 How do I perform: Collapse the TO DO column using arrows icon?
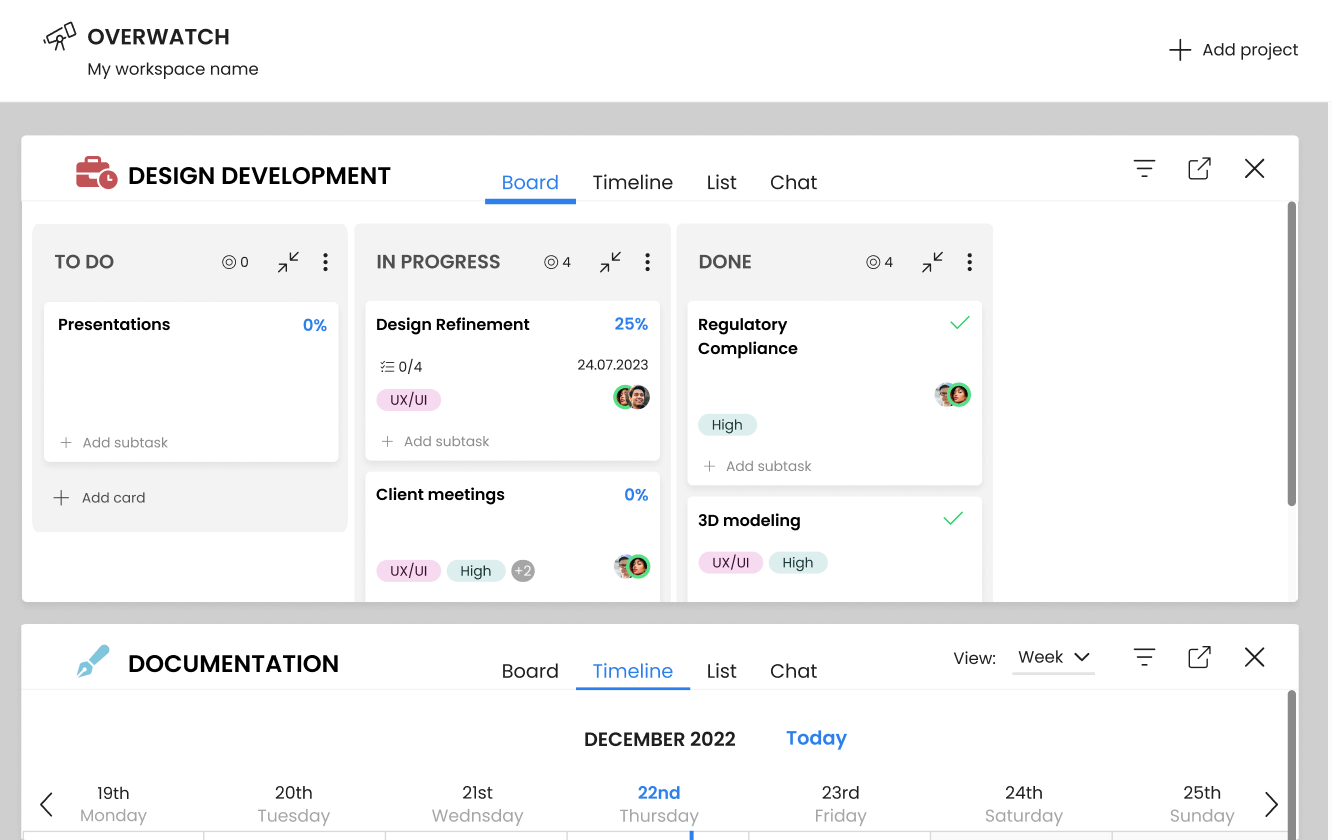[288, 262]
